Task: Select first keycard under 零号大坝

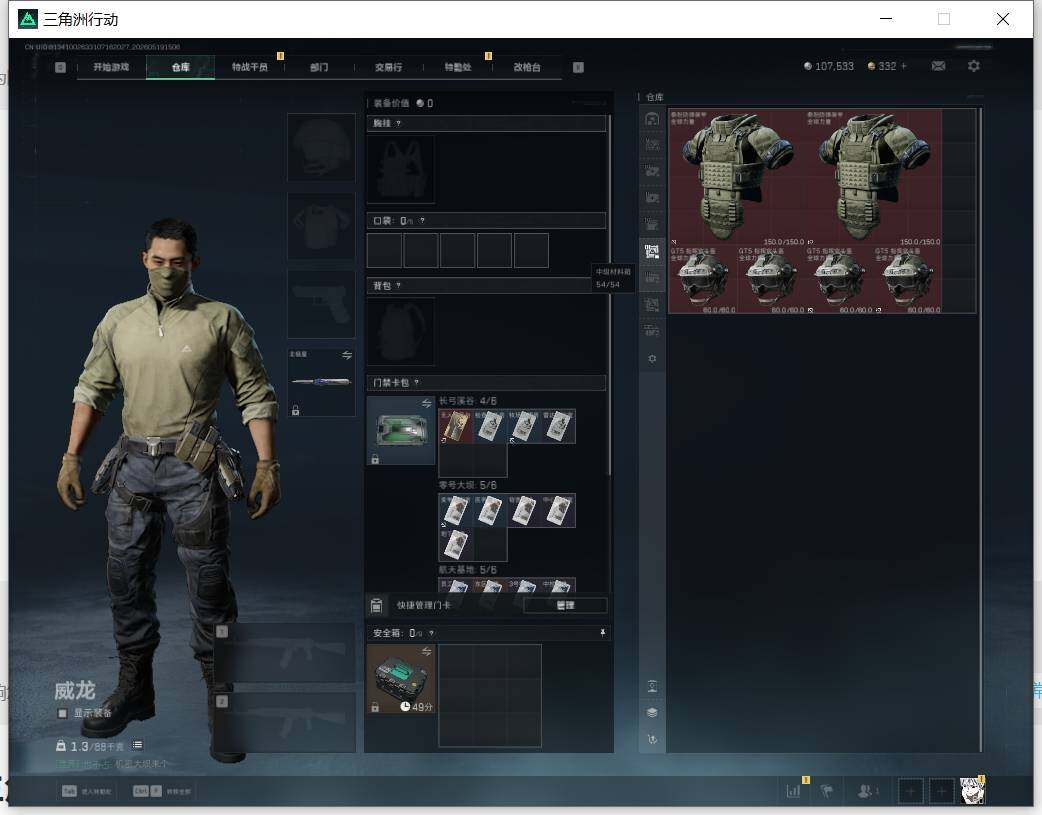Action: 456,511
